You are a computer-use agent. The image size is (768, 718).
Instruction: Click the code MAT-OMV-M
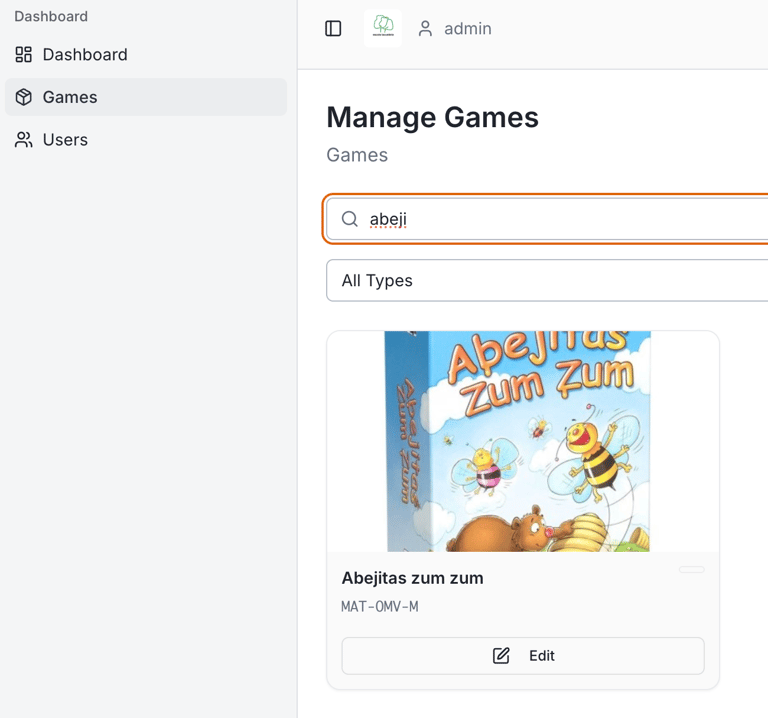point(380,607)
